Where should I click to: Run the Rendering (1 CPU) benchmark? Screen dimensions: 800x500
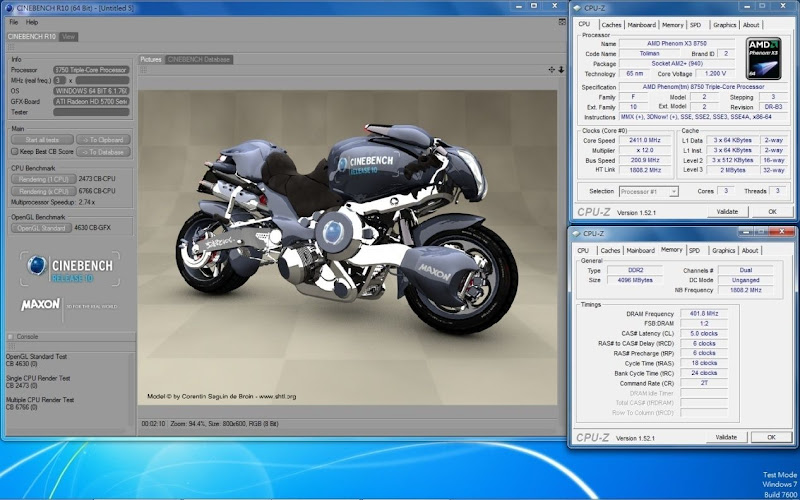43,179
